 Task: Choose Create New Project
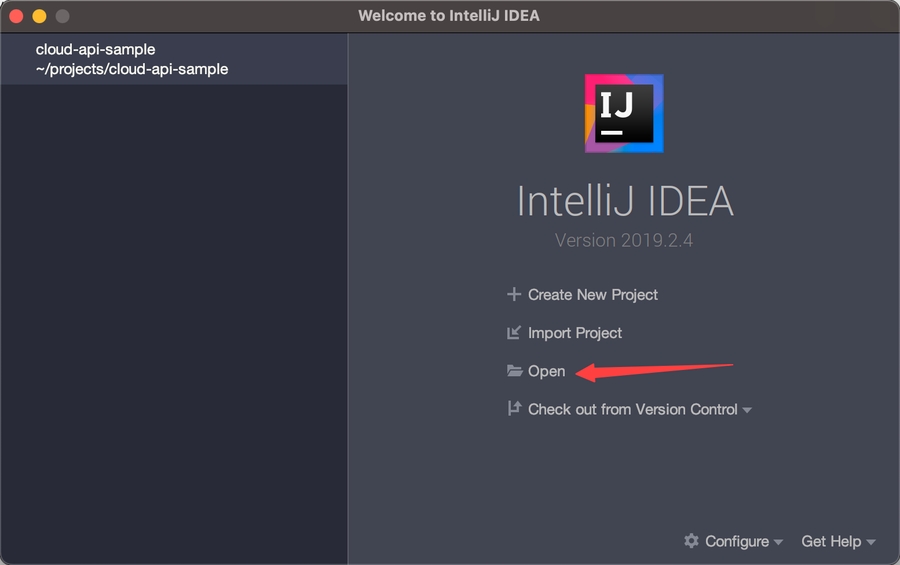pyautogui.click(x=593, y=295)
